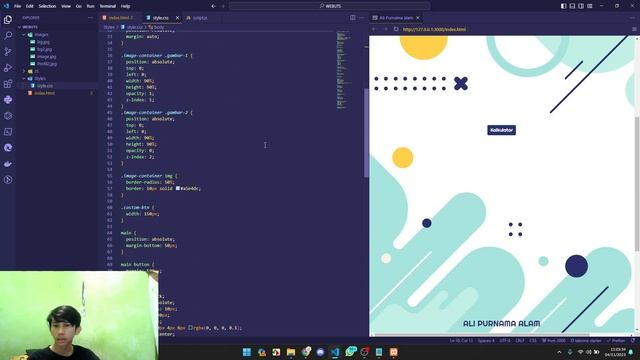
Task: Click the code minimap overview
Action: tap(345, 70)
